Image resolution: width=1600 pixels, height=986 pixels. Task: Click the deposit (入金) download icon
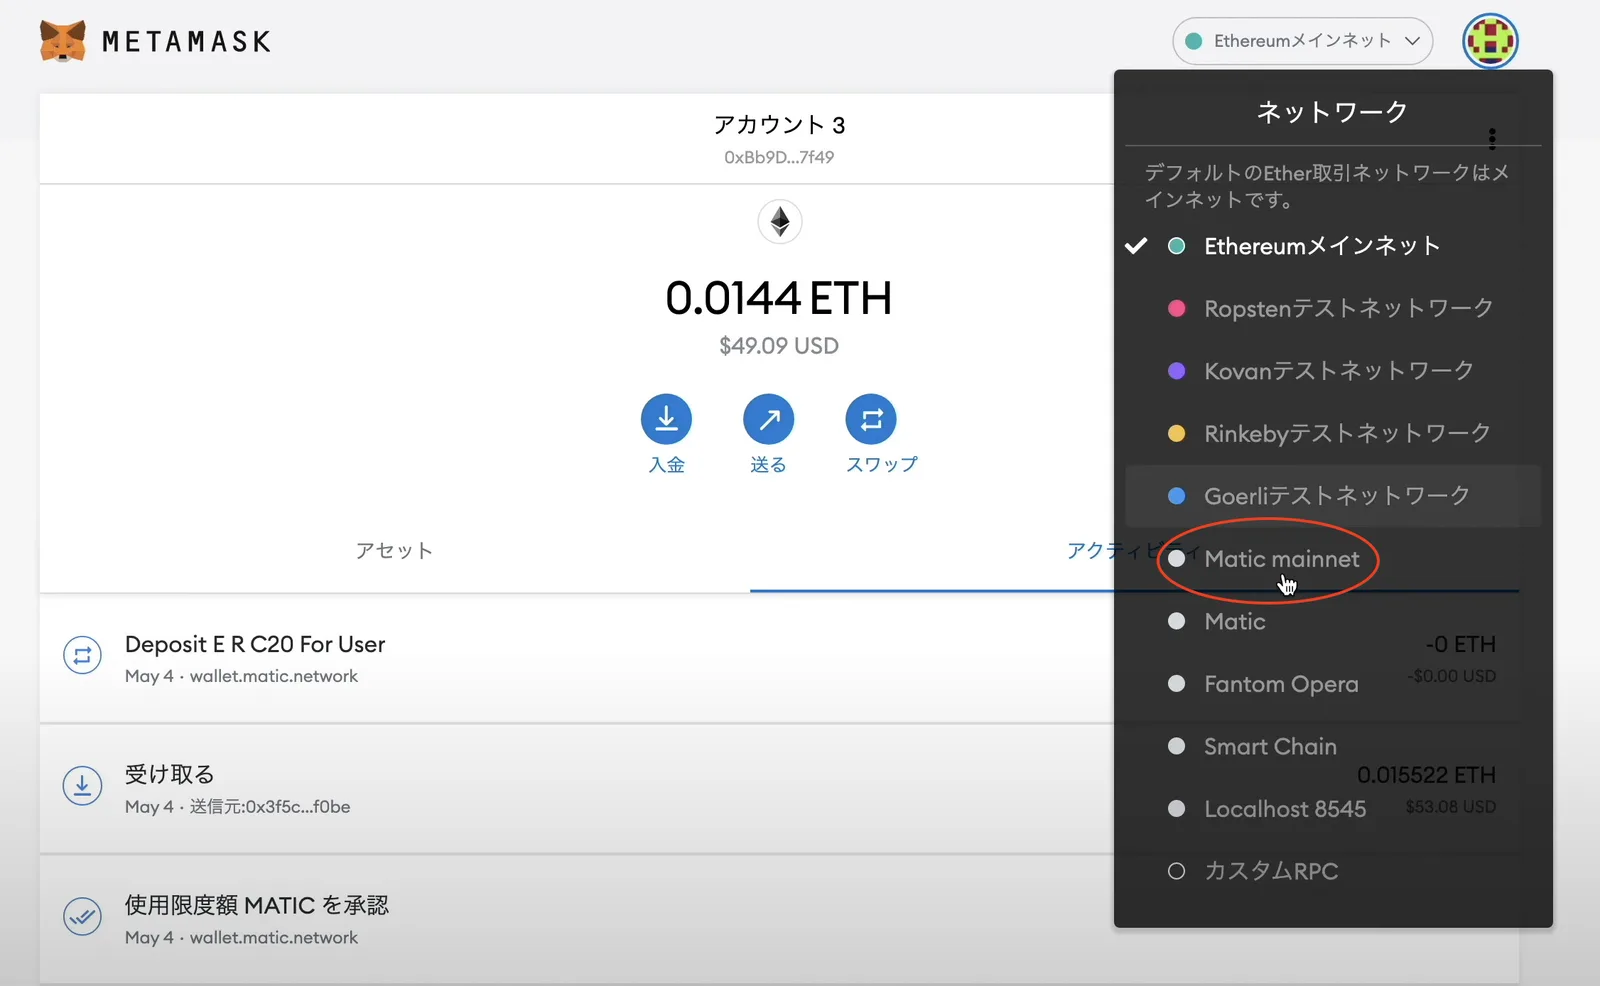[666, 419]
